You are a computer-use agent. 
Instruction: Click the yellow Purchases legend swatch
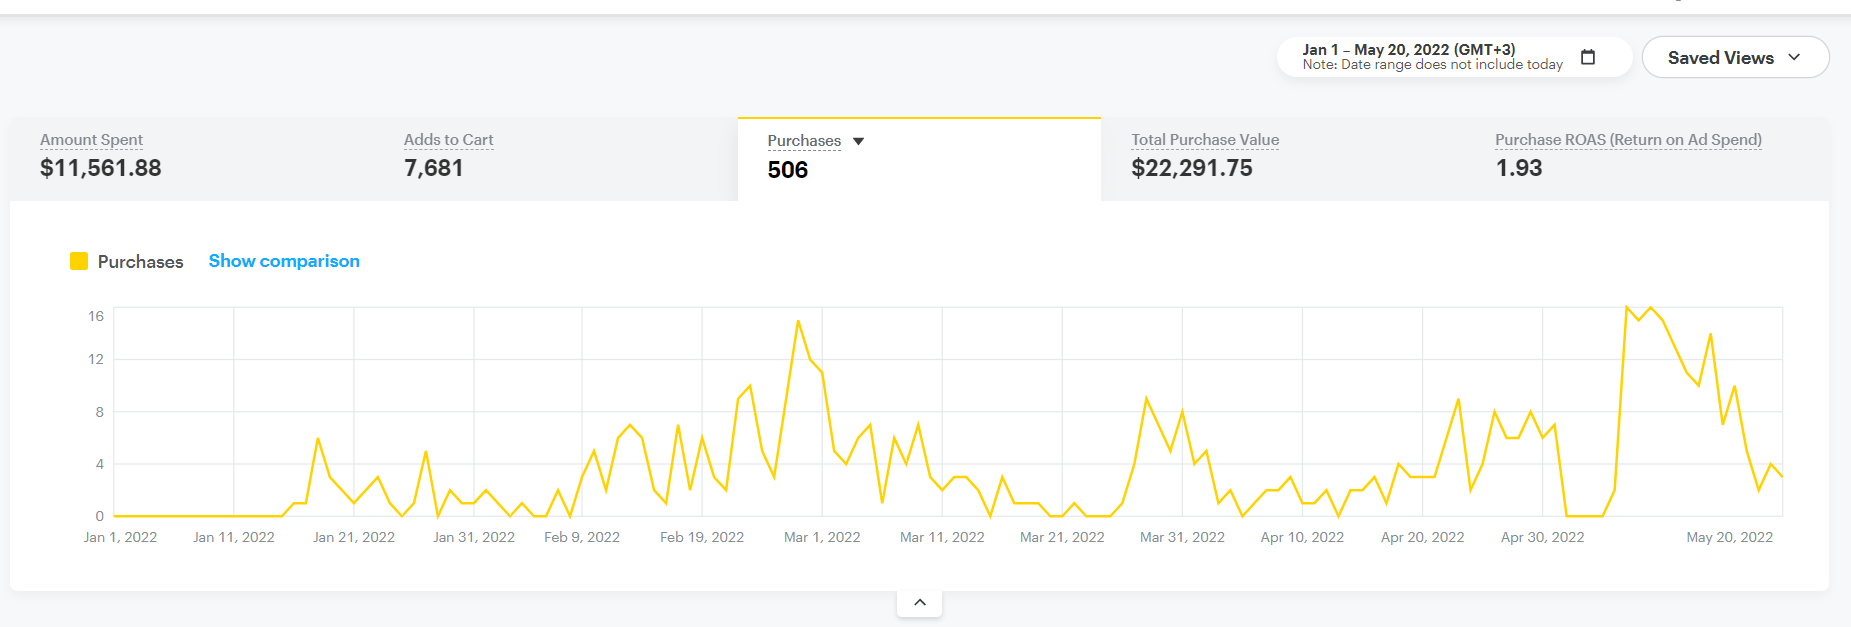coord(79,261)
